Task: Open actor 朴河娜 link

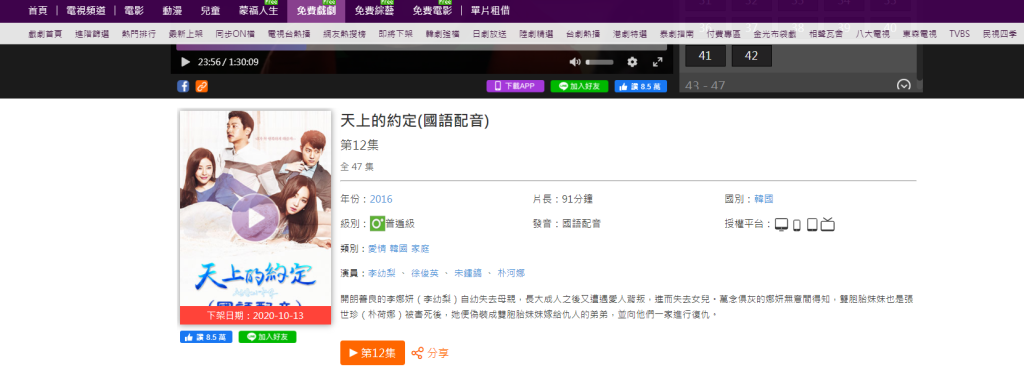Action: point(511,273)
